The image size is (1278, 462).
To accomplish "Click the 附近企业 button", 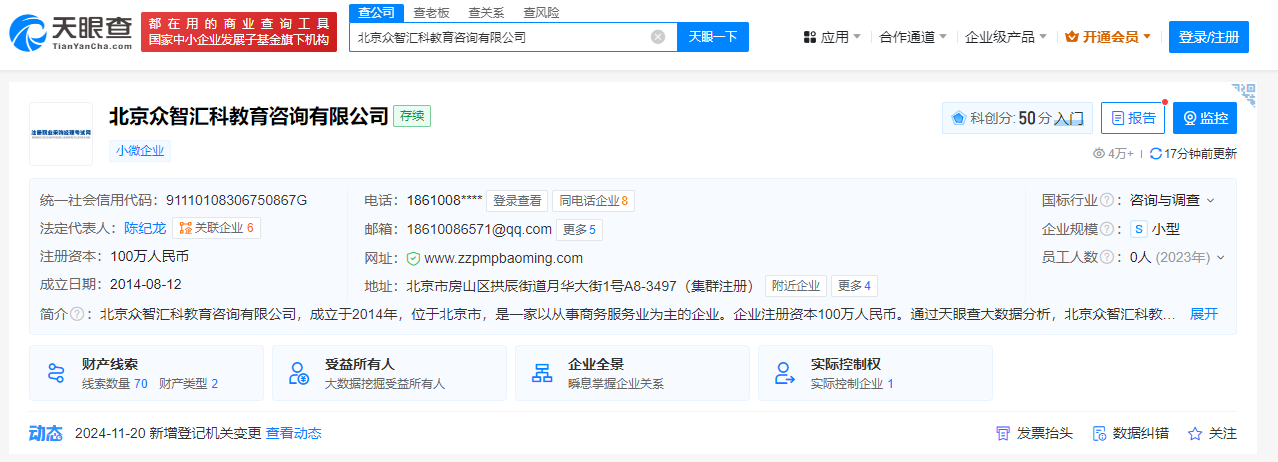I will pos(795,286).
